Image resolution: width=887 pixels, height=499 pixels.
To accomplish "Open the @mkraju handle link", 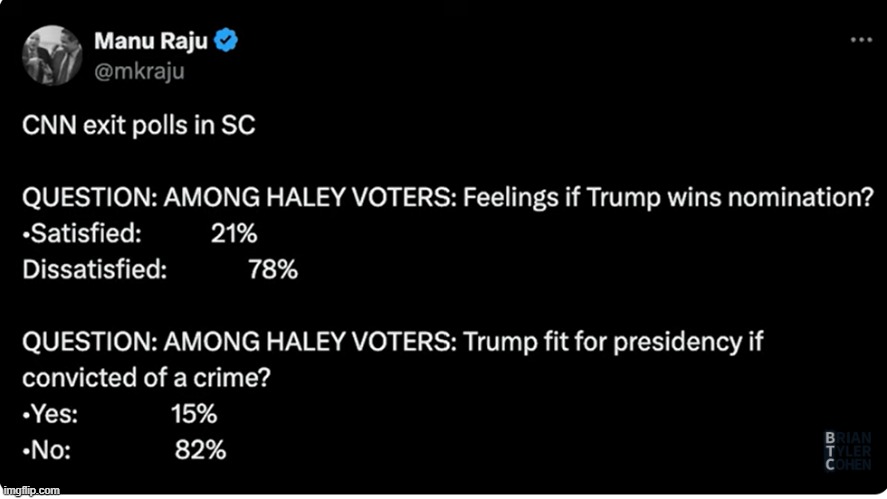I will click(x=139, y=70).
